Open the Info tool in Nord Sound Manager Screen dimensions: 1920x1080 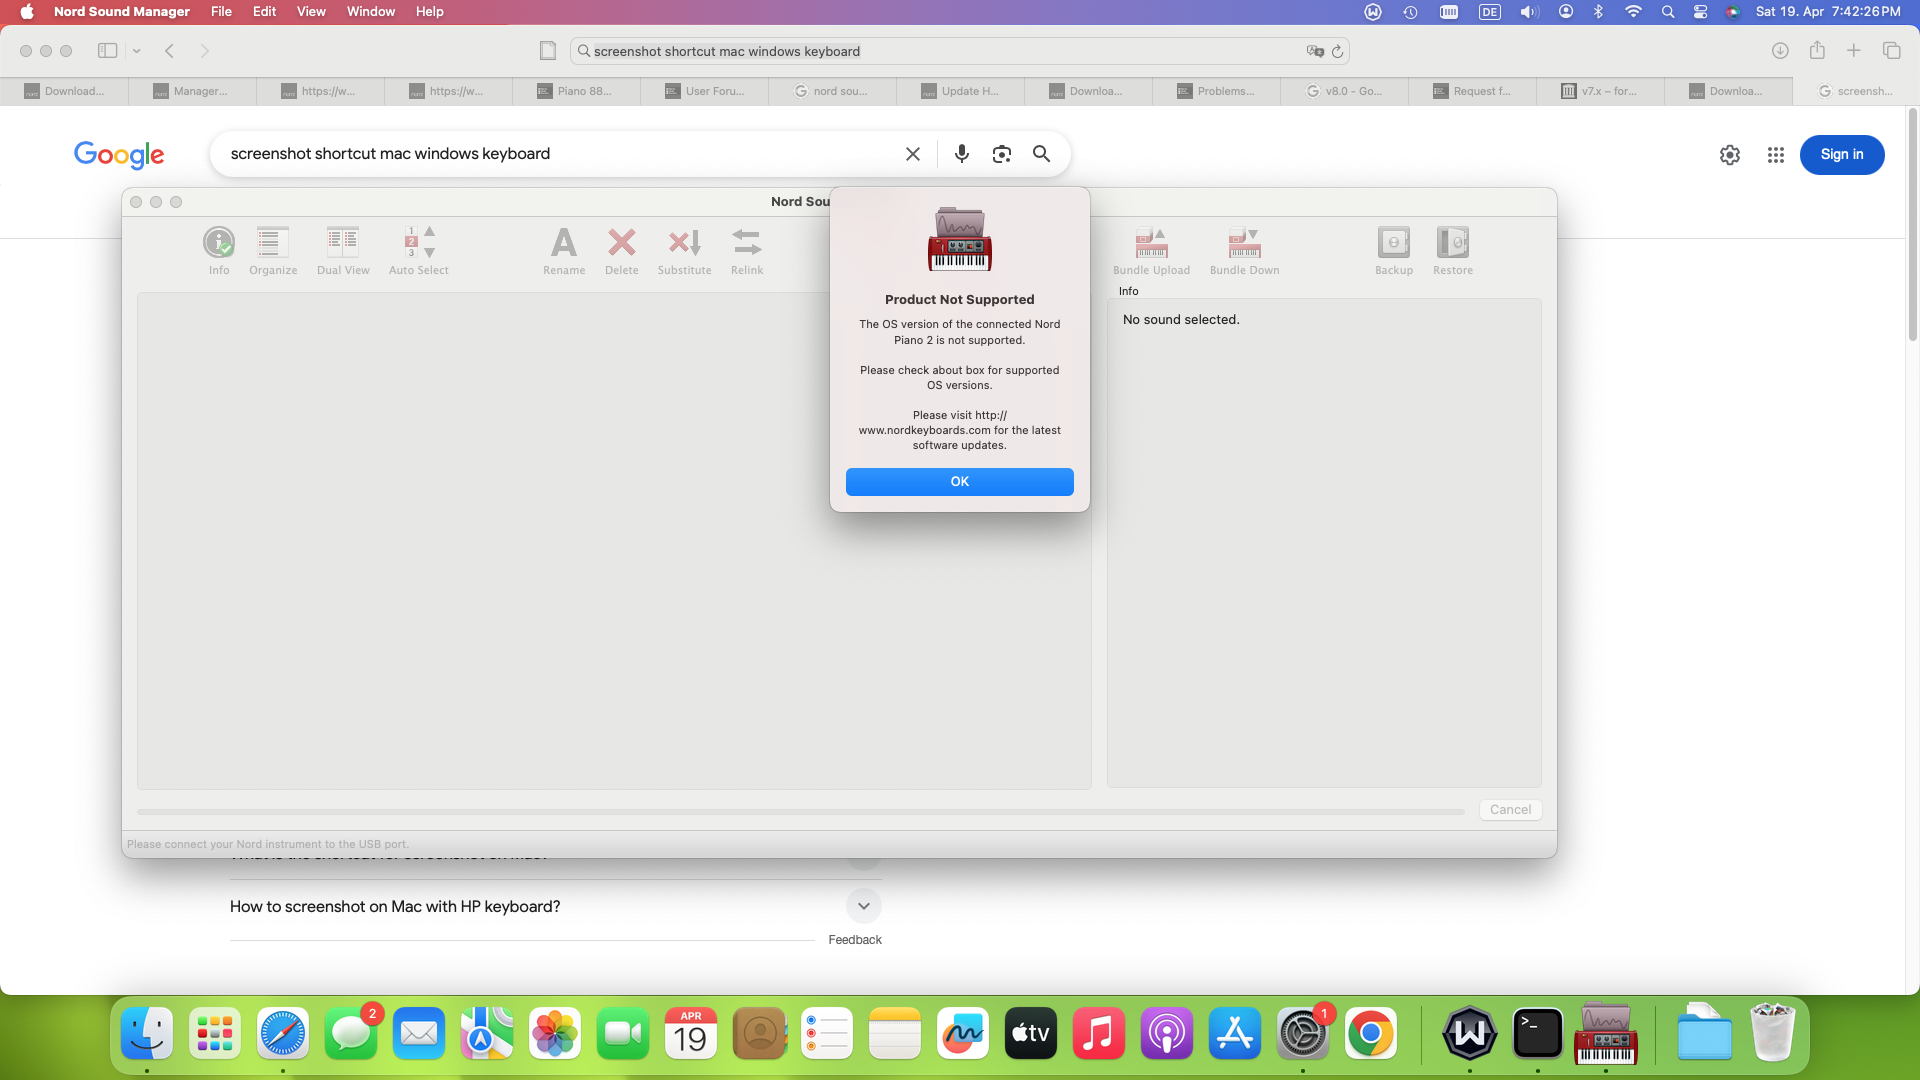[x=219, y=250]
